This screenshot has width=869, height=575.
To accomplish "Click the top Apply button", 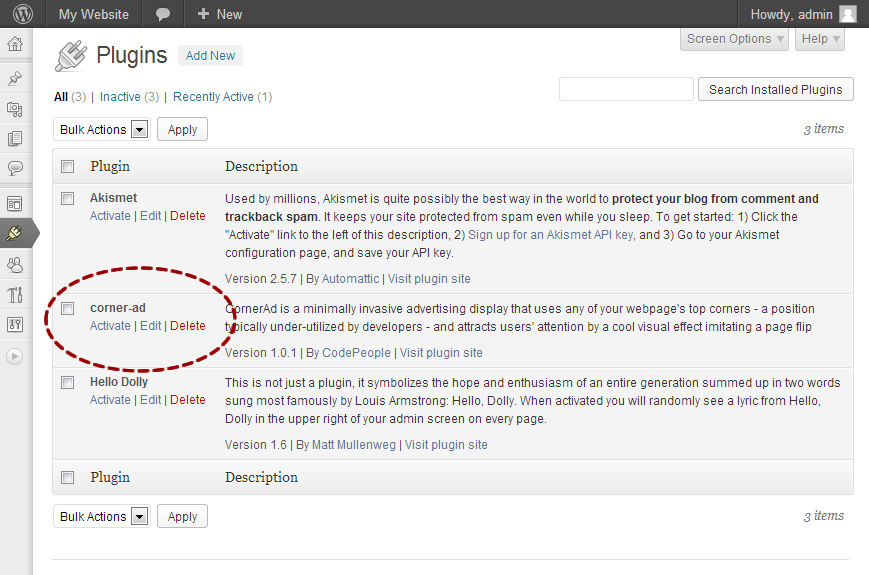I will coord(182,130).
